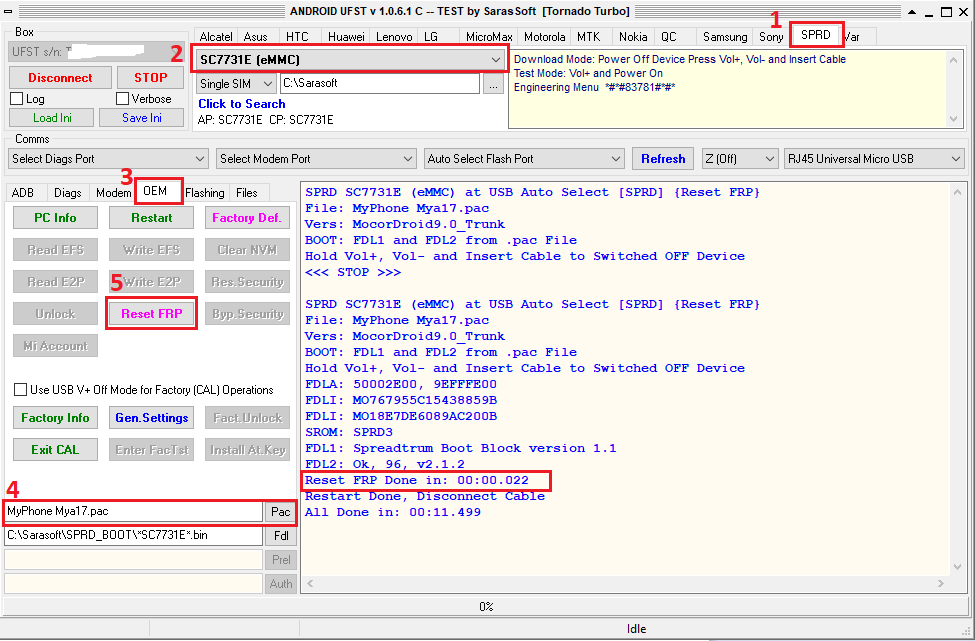Open the Modem tab
The width and height of the screenshot is (975, 641).
pyautogui.click(x=113, y=193)
